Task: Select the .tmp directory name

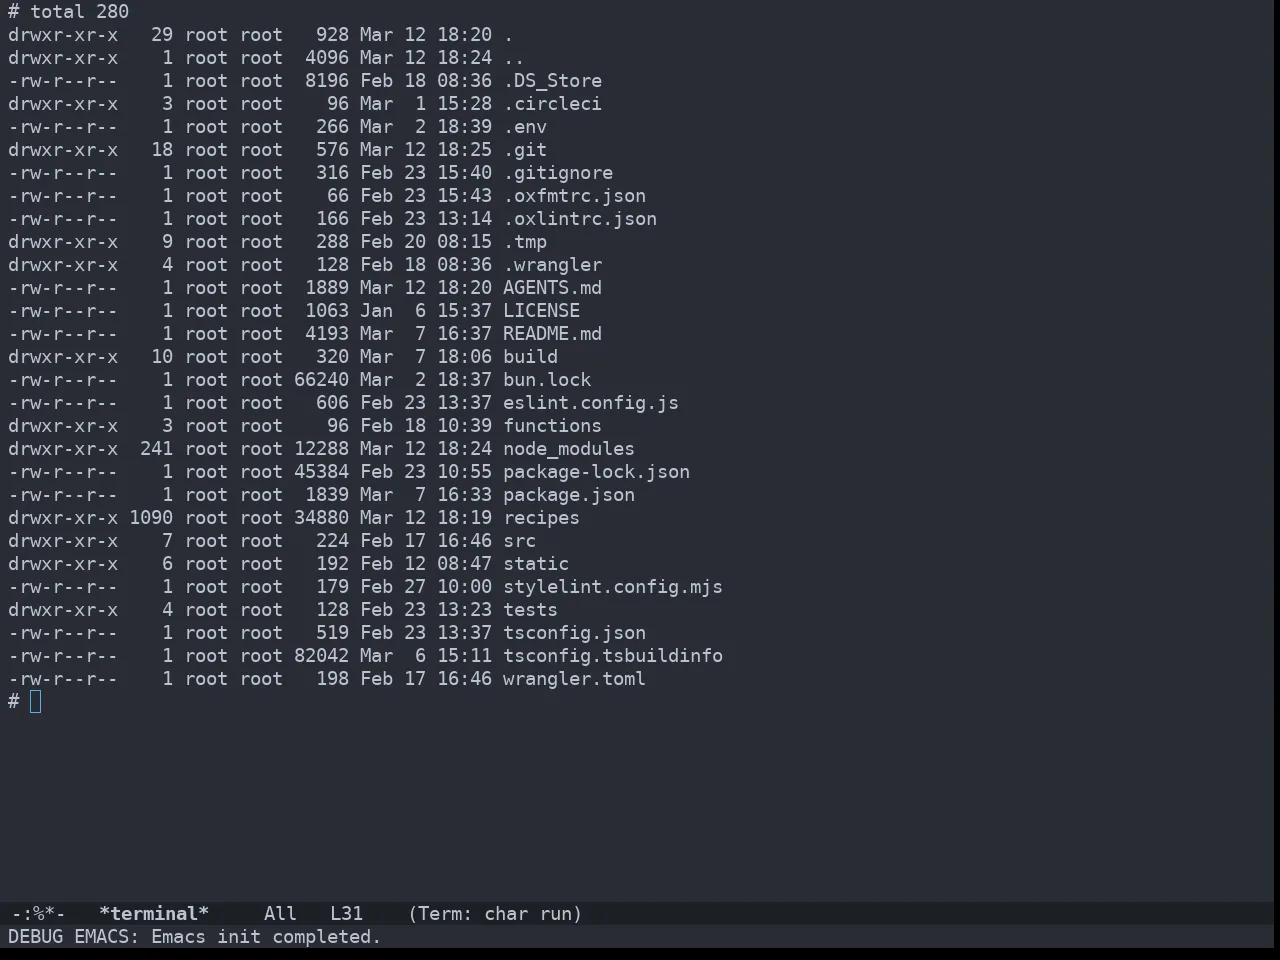Action: click(x=525, y=242)
